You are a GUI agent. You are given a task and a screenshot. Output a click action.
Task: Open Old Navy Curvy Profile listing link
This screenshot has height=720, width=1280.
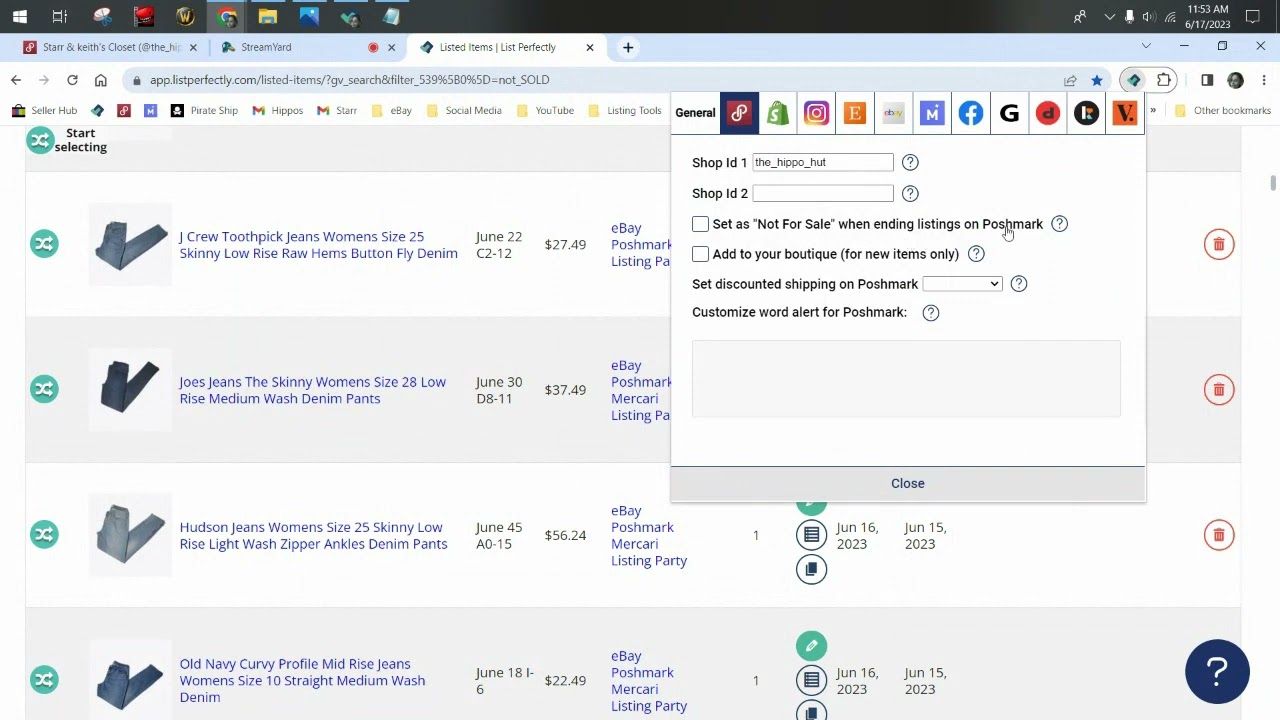302,680
